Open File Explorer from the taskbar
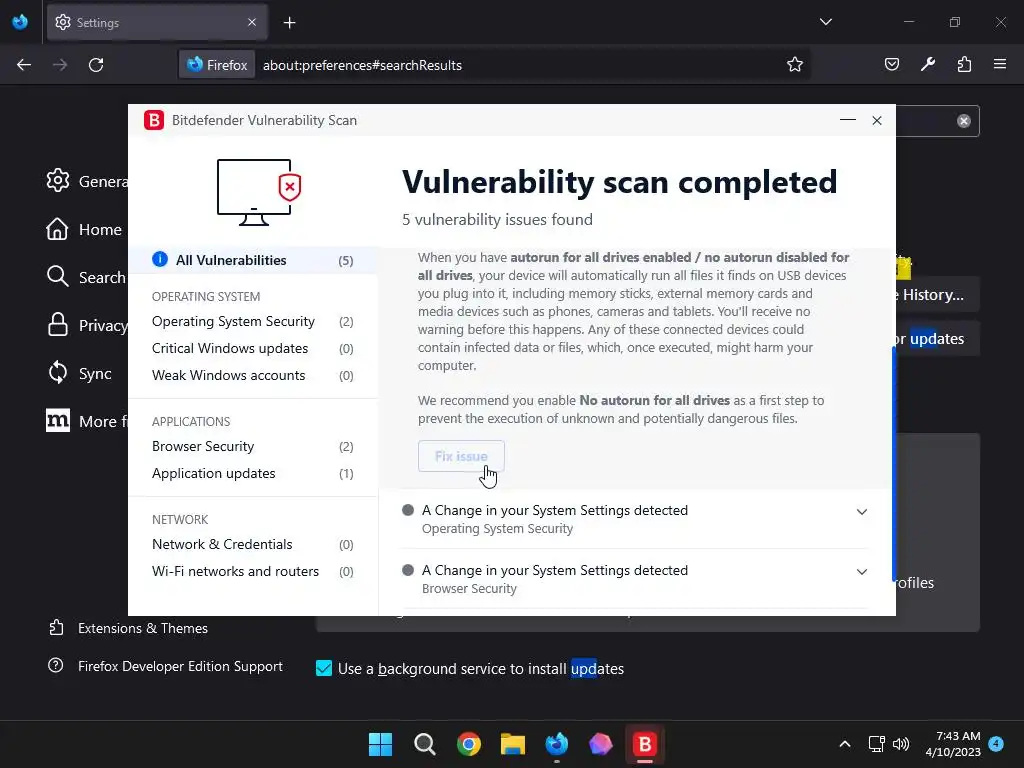1024x768 pixels. [513, 744]
